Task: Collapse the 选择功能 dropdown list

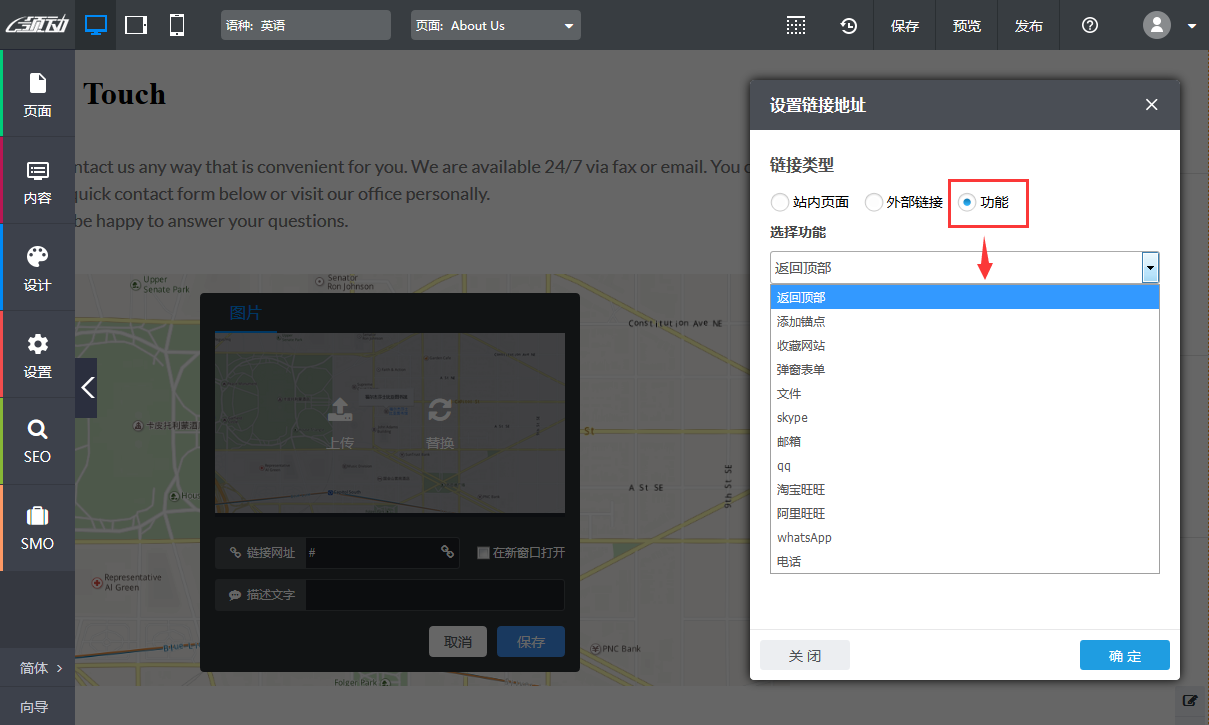Action: pos(1150,267)
